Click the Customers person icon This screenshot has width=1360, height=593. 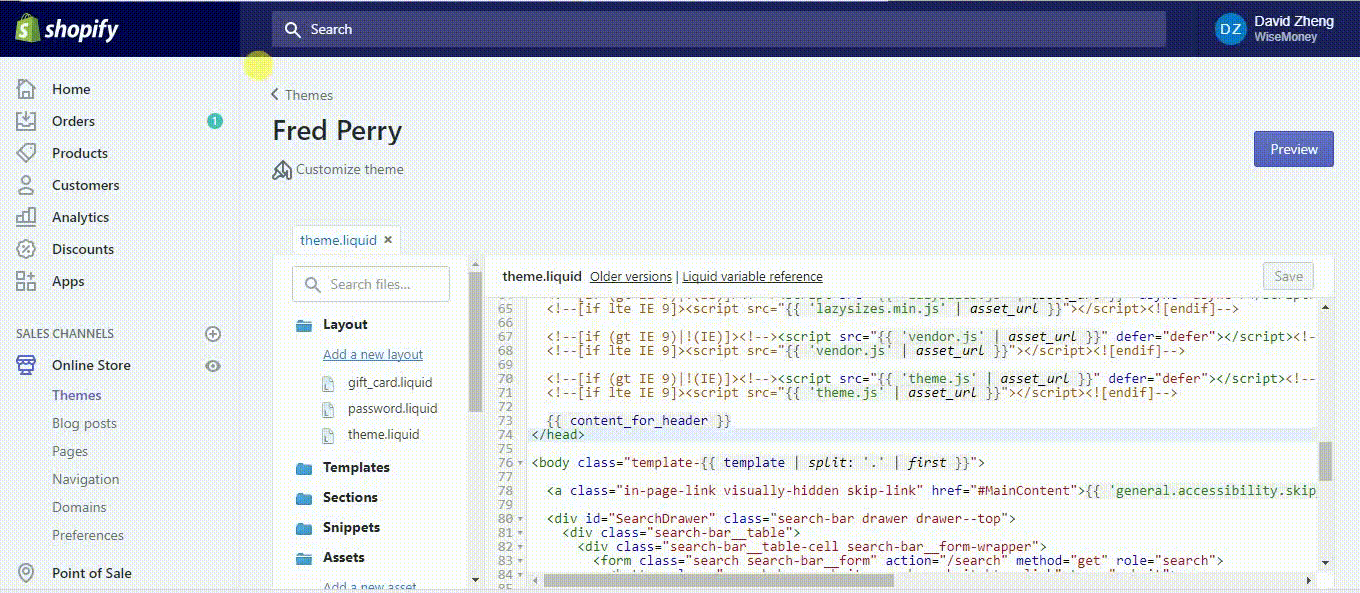point(26,185)
